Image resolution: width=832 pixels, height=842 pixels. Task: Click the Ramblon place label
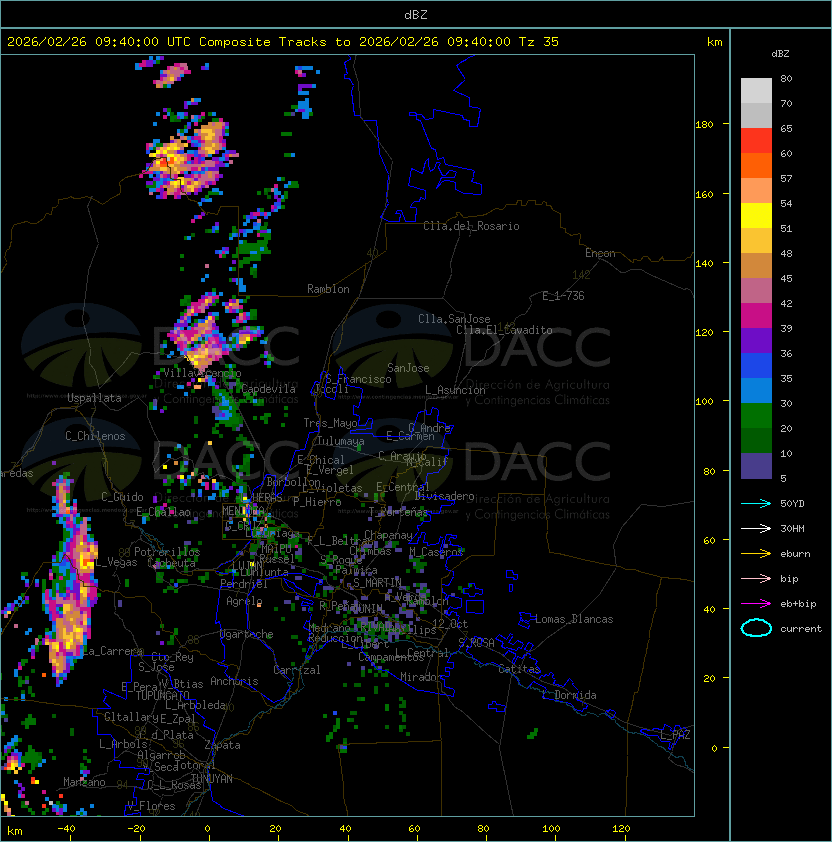tap(328, 289)
